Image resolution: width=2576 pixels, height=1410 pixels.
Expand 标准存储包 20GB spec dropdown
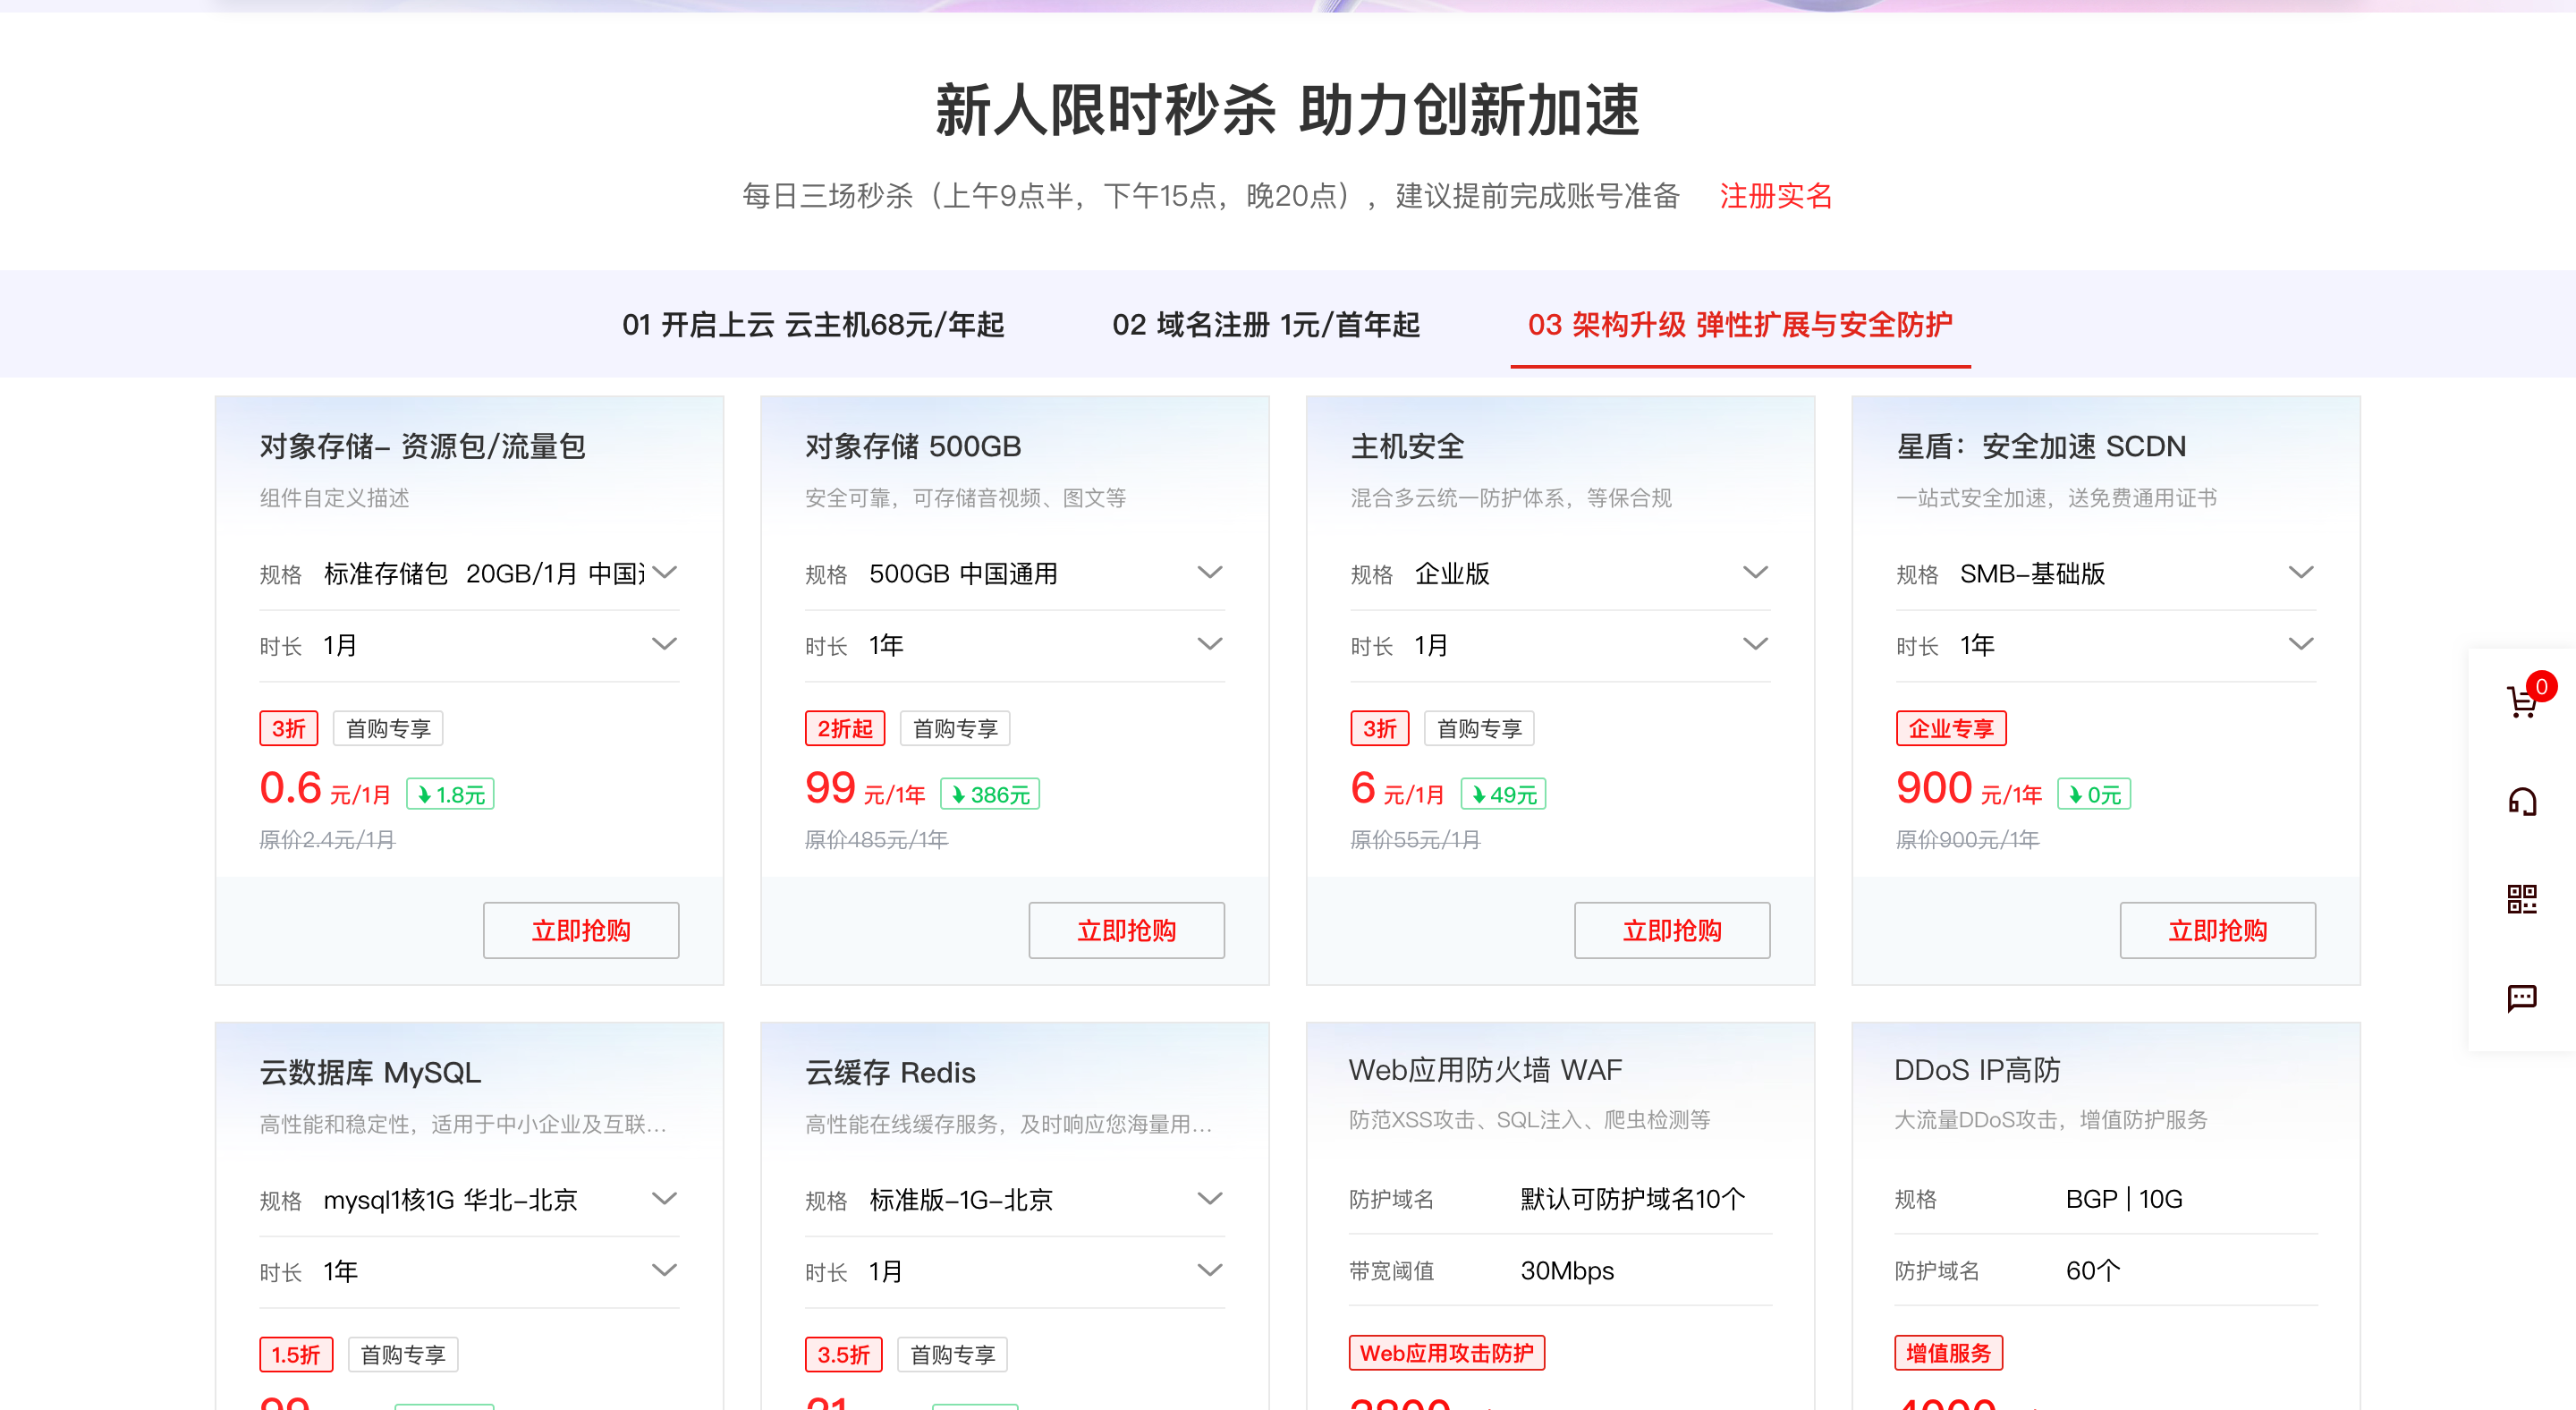pyautogui.click(x=664, y=573)
